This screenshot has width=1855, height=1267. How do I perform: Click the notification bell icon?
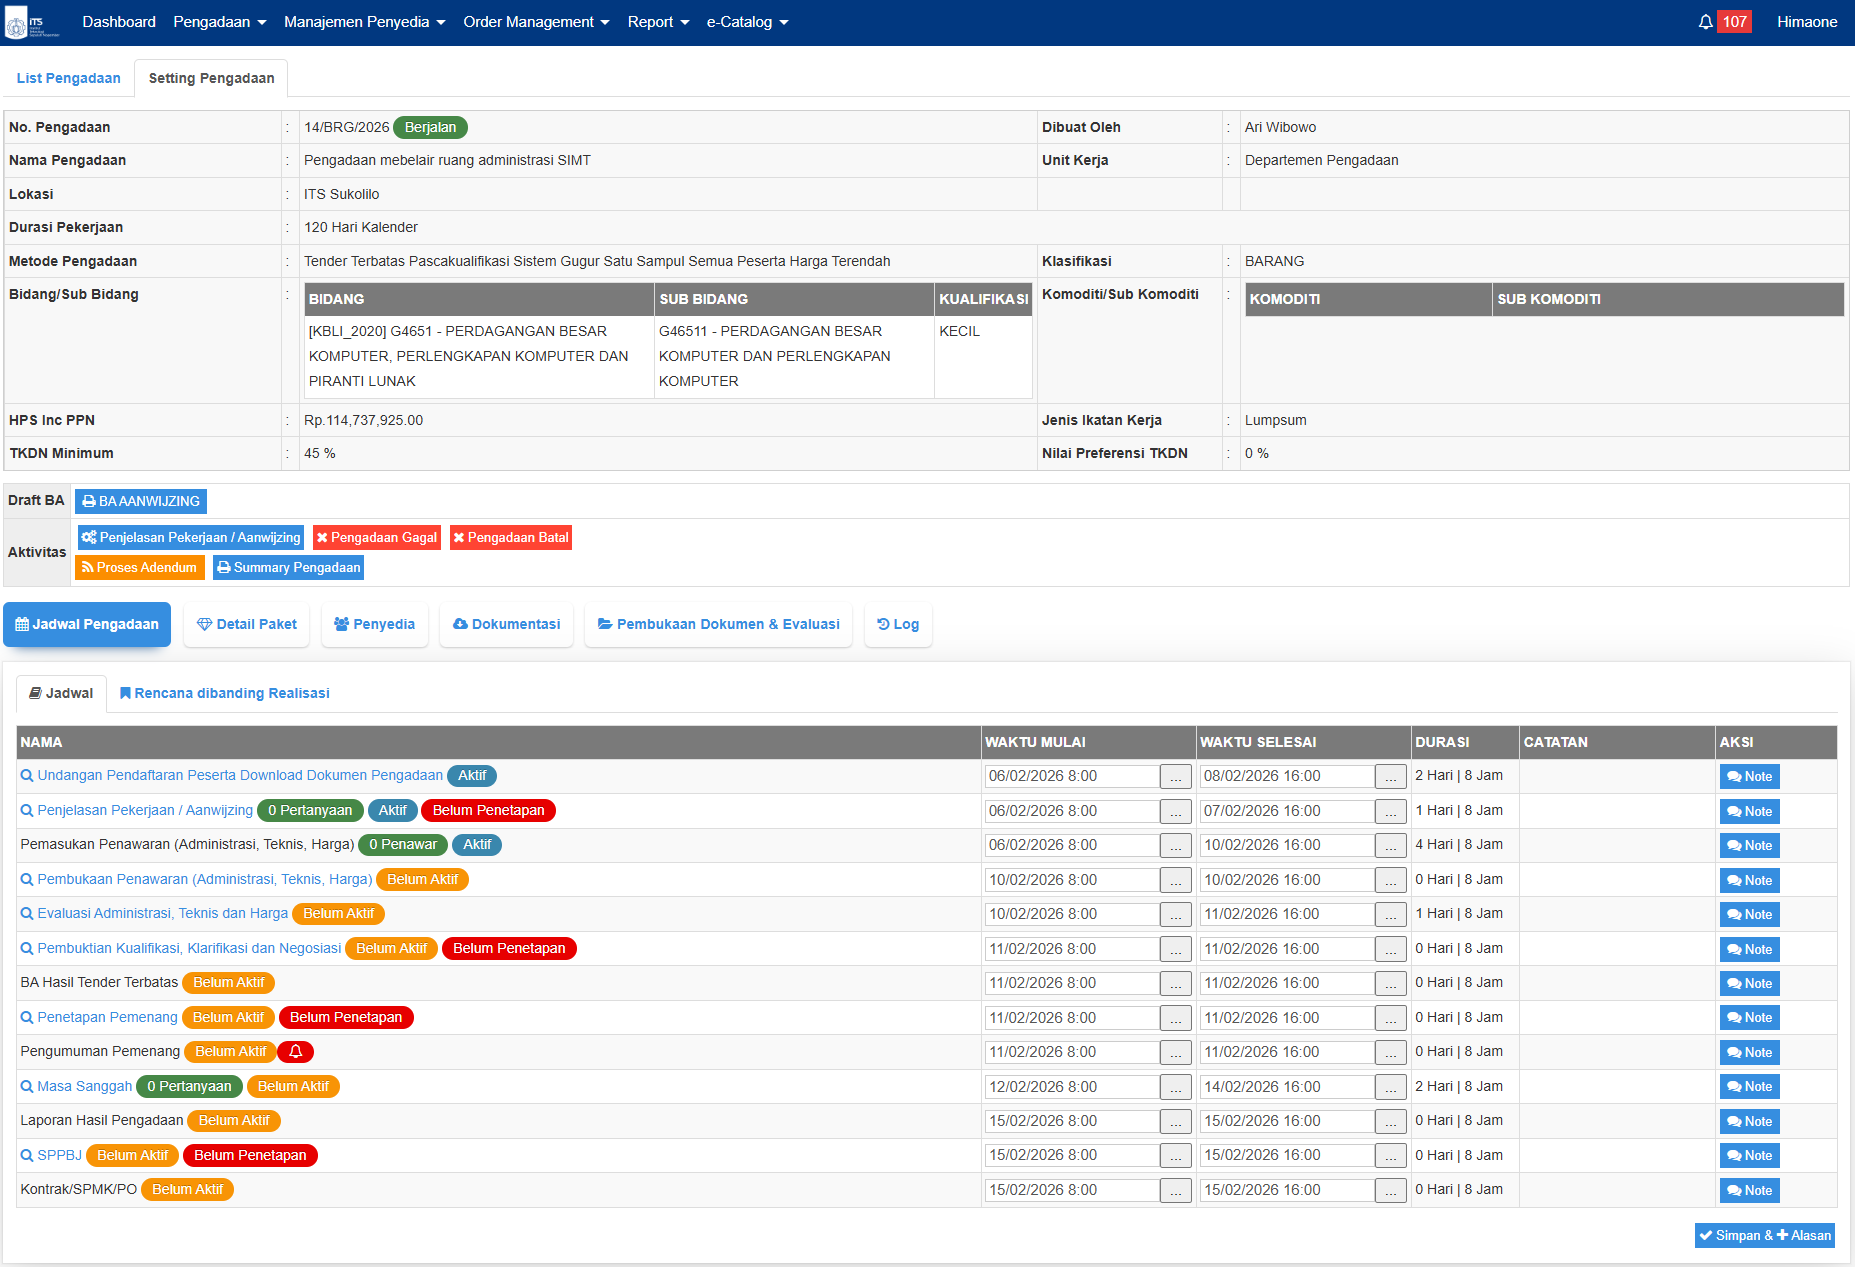(1705, 22)
